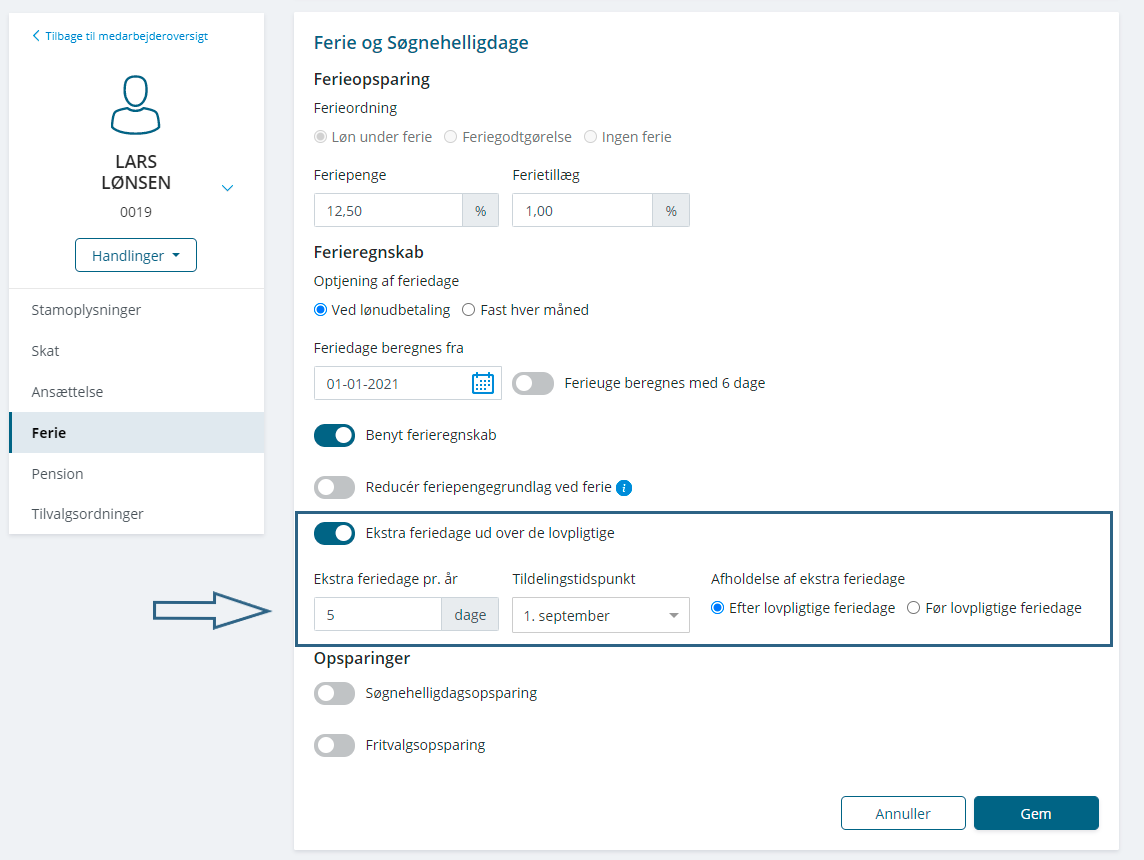Viewport: 1144px width, 860px height.
Task: Choose Før lovpligtige feriedage option
Action: click(x=913, y=608)
